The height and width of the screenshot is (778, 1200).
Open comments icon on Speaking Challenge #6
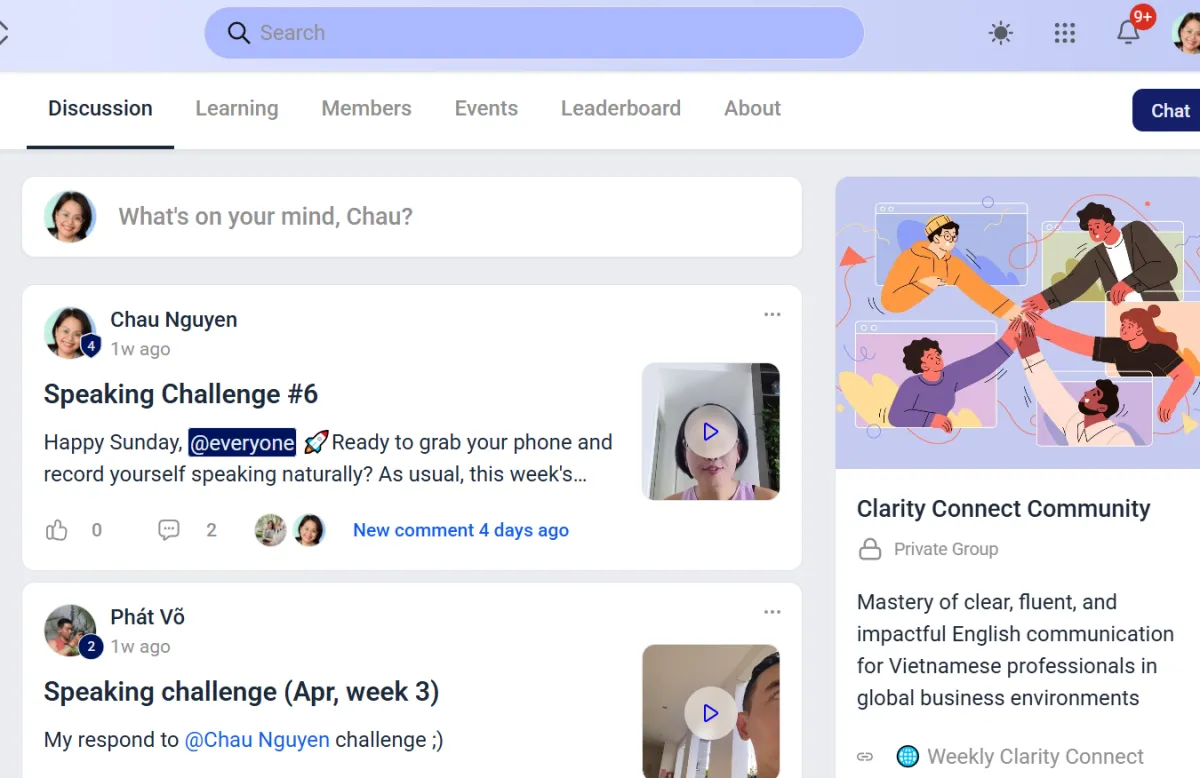[x=169, y=530]
